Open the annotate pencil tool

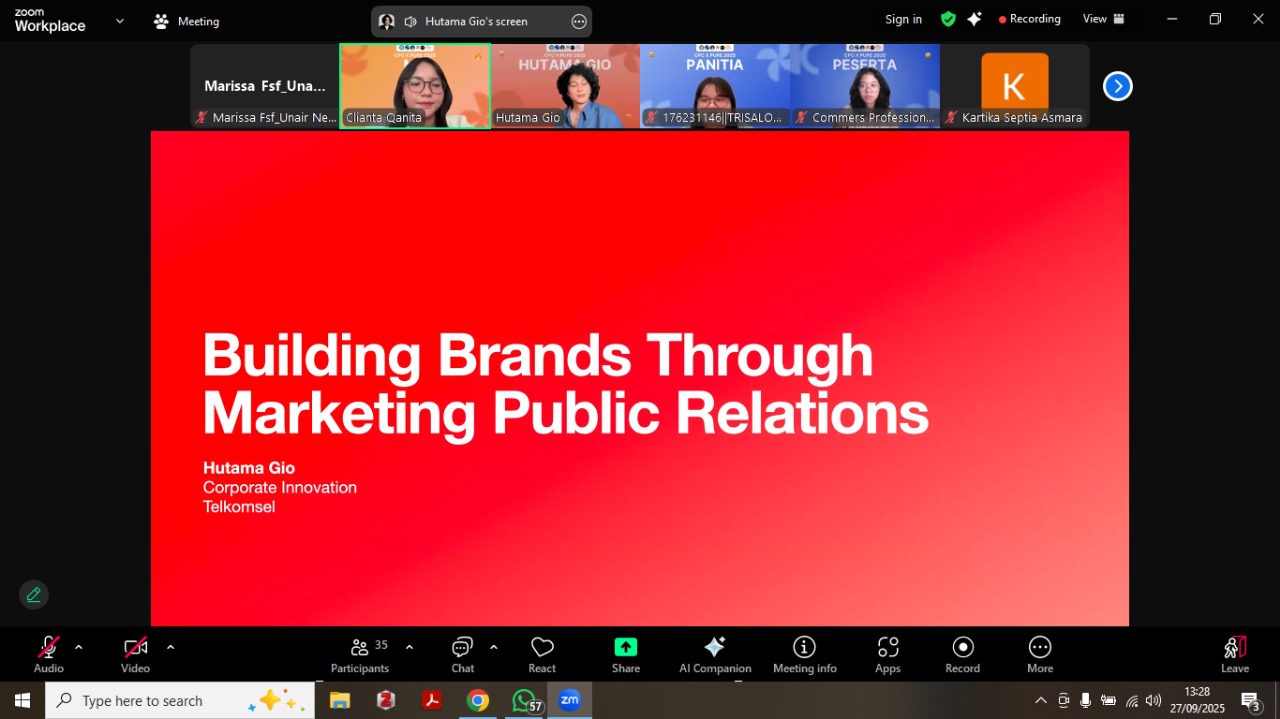34,595
